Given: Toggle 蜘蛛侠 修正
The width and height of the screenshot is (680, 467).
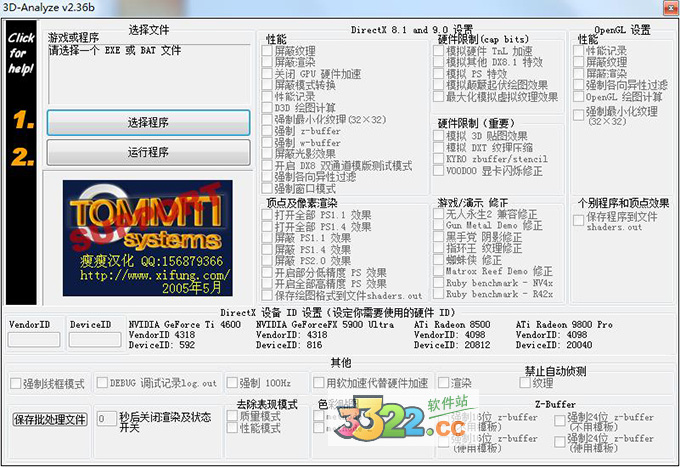Looking at the screenshot, I should coord(438,260).
